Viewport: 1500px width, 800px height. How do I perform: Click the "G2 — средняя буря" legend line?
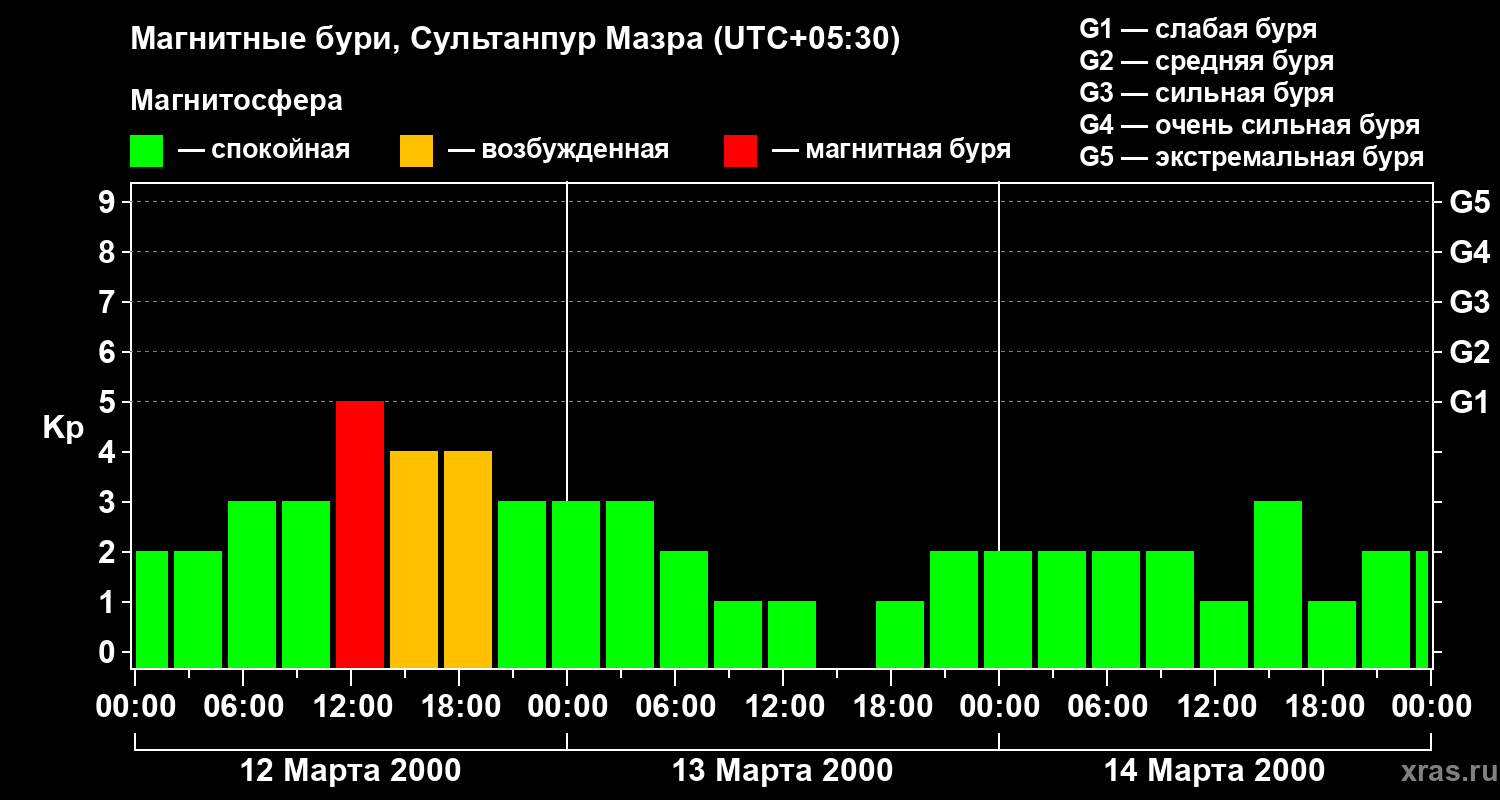[1207, 61]
